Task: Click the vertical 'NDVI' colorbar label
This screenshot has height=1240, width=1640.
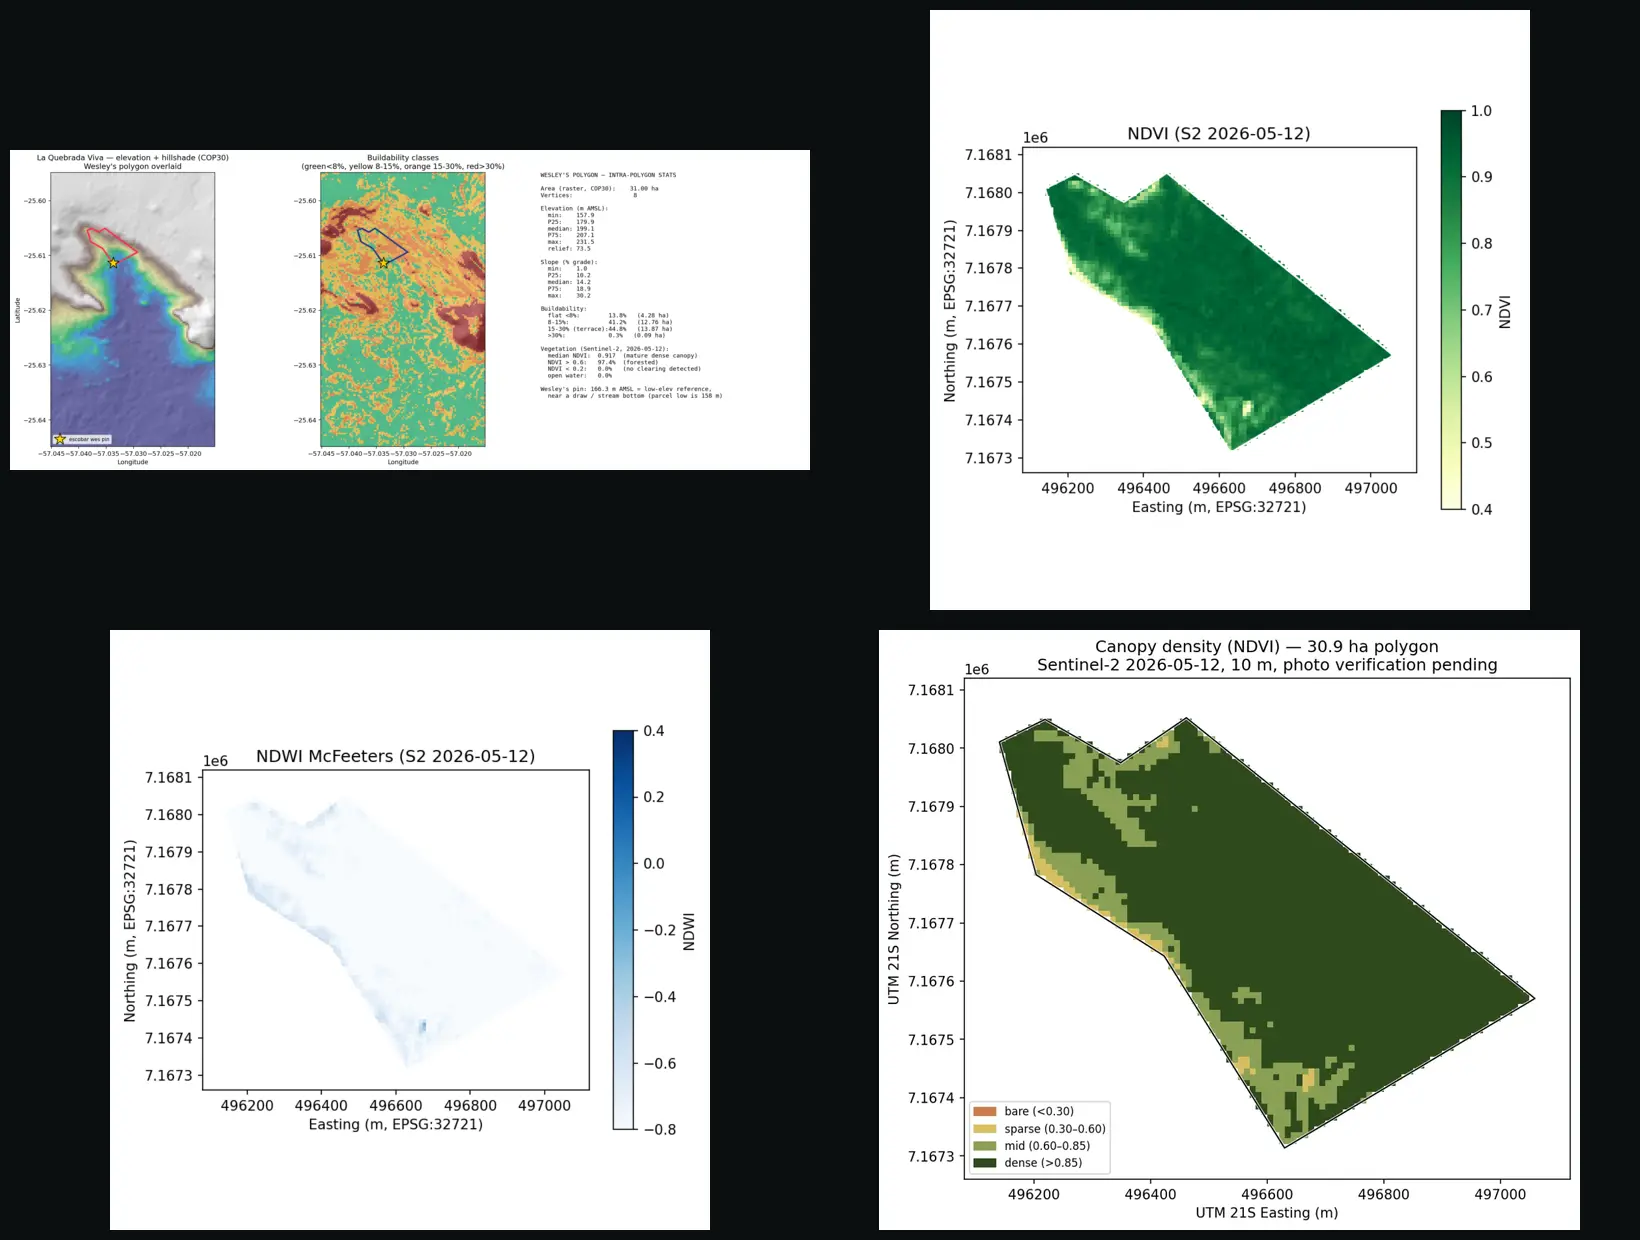Action: tap(1505, 311)
